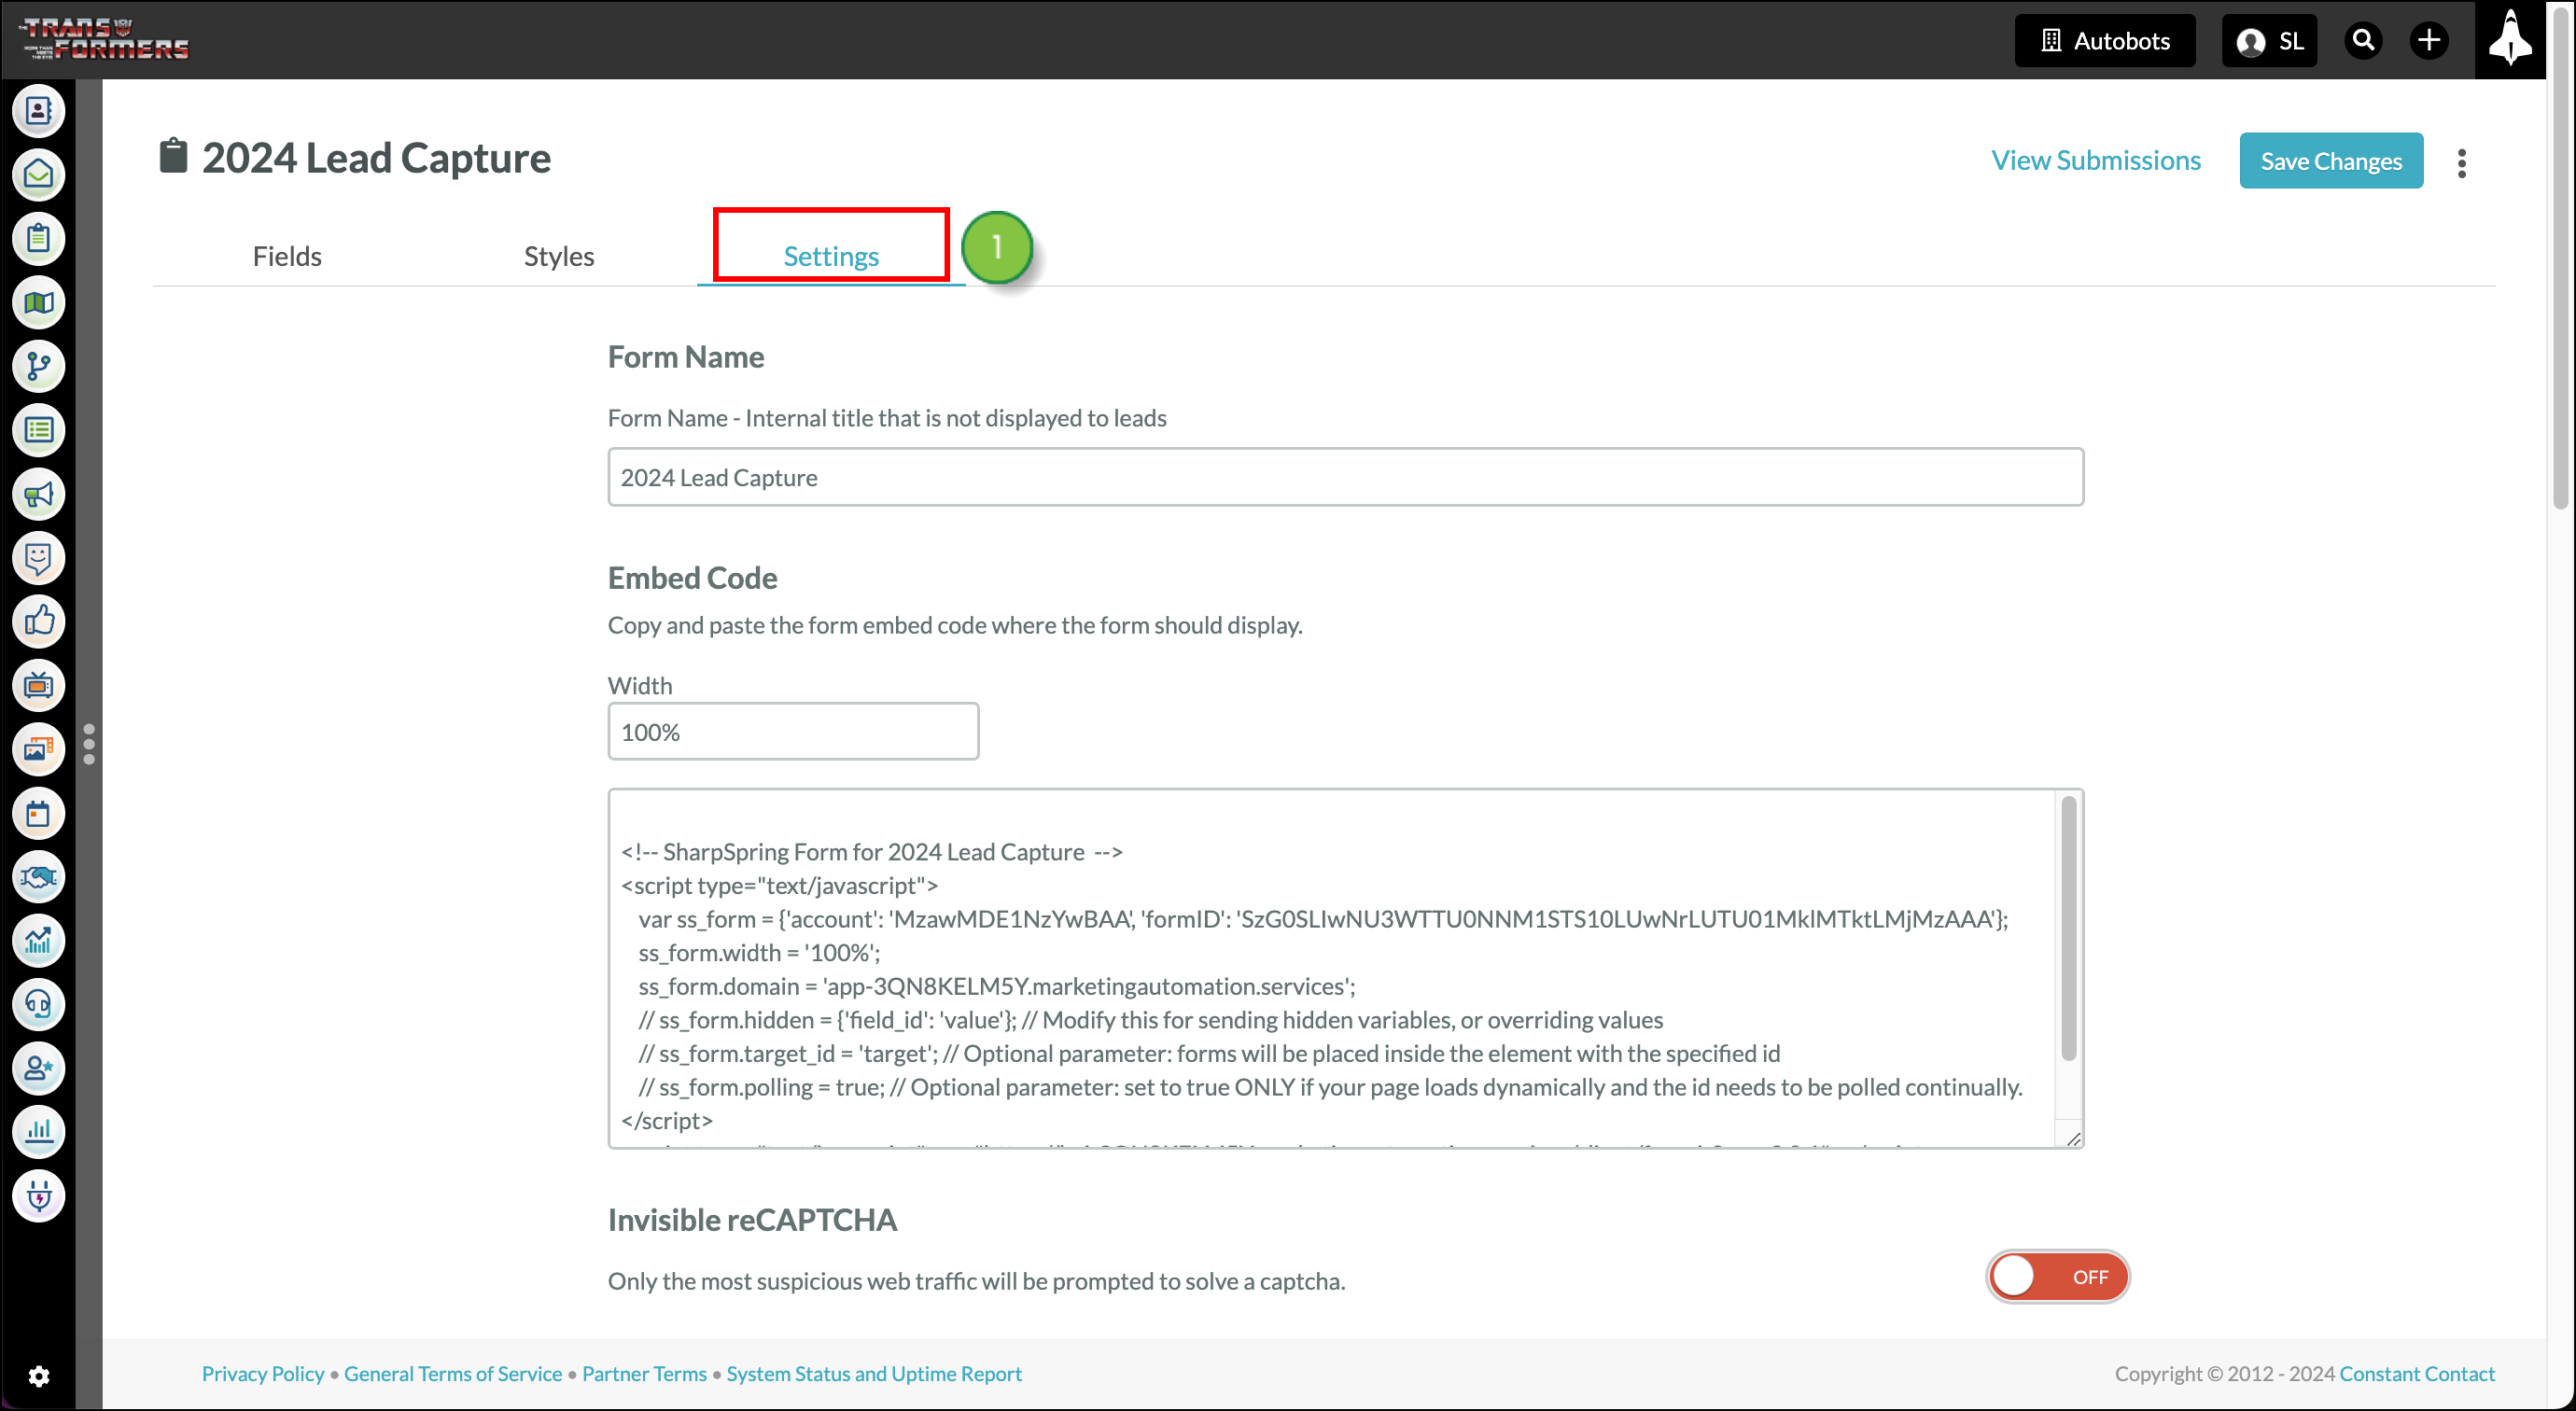
Task: Open the Email envelope sidebar icon
Action: [38, 175]
